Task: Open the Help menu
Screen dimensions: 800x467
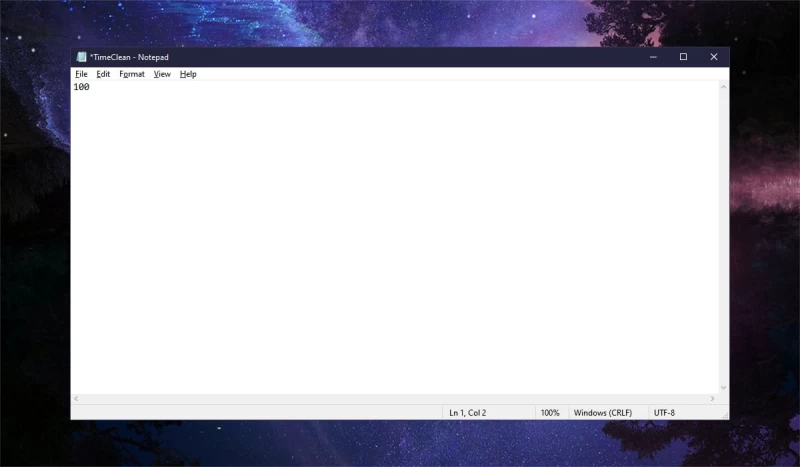Action: pos(188,74)
